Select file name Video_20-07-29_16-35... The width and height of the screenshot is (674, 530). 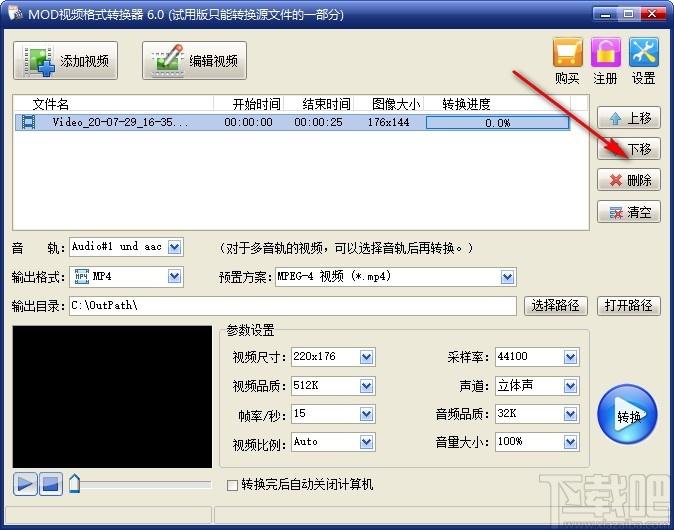120,122
